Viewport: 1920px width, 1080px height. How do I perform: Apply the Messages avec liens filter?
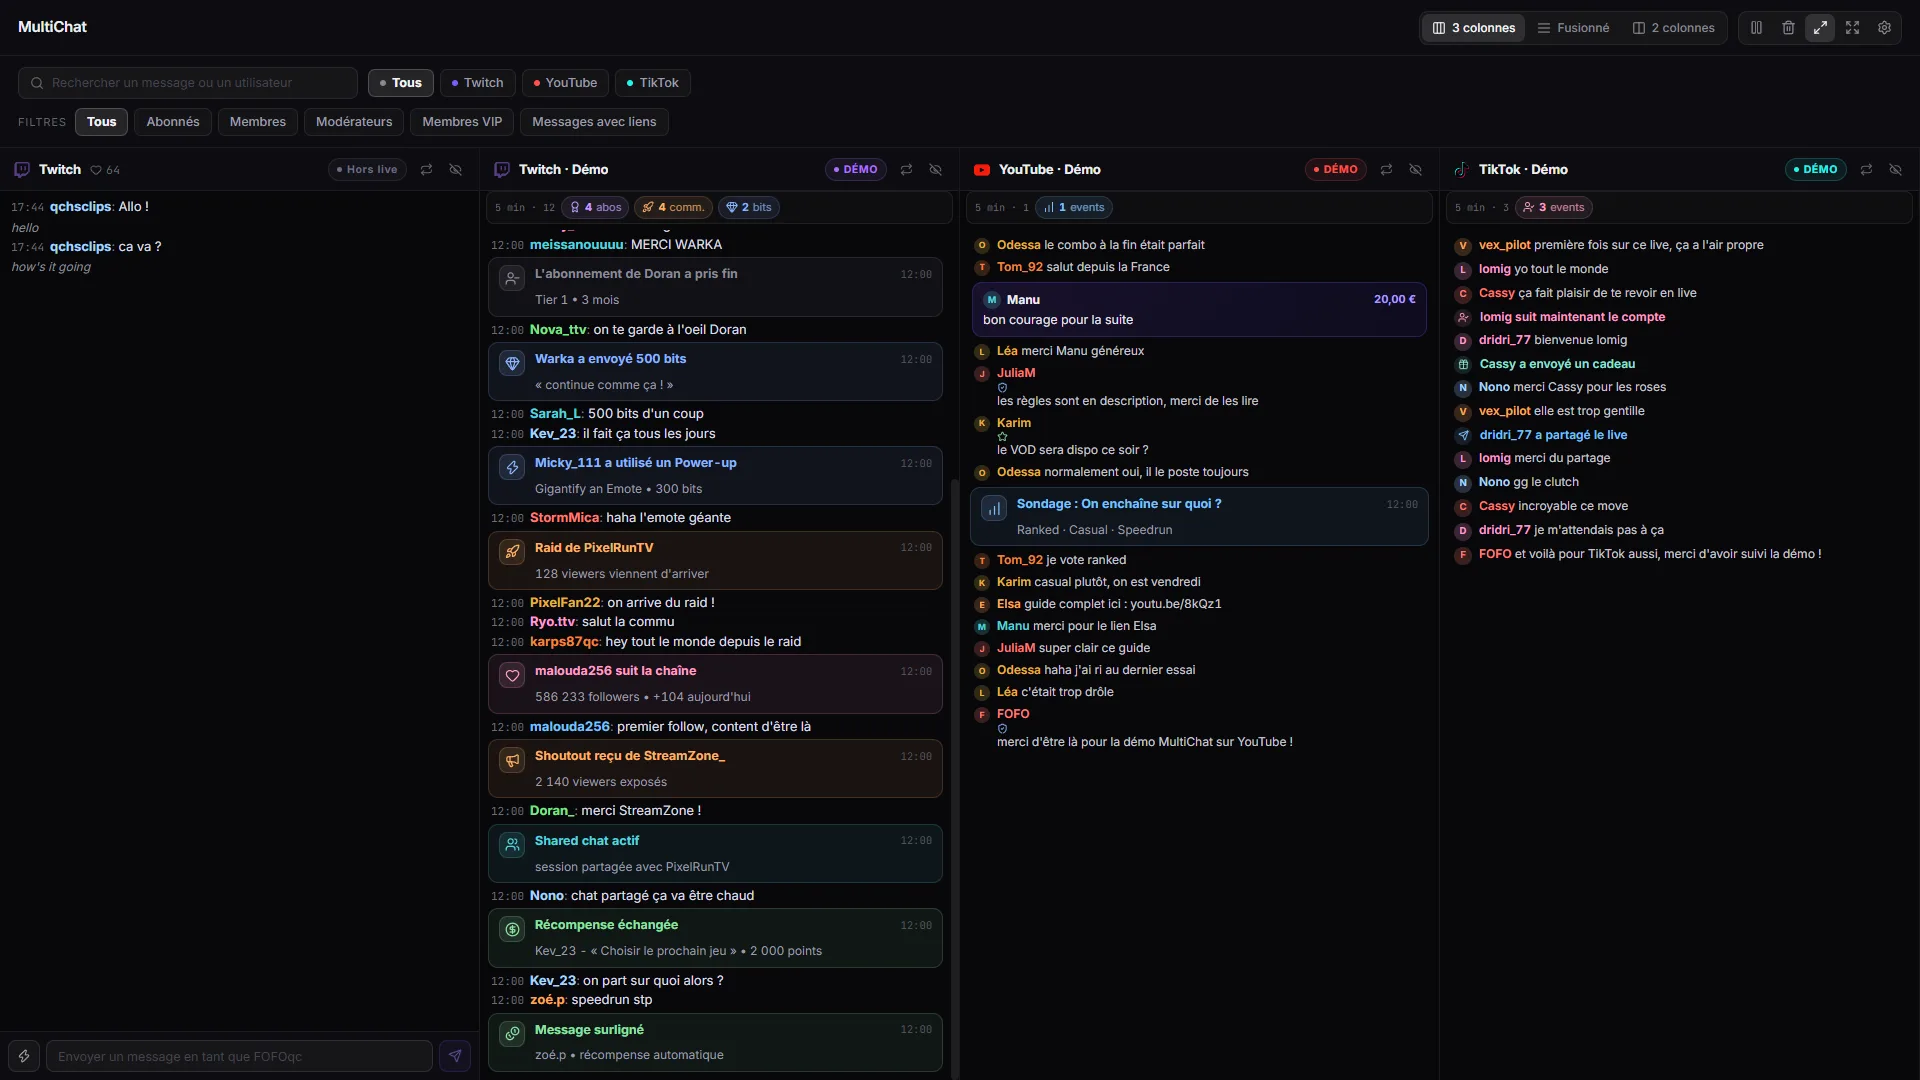coord(594,122)
